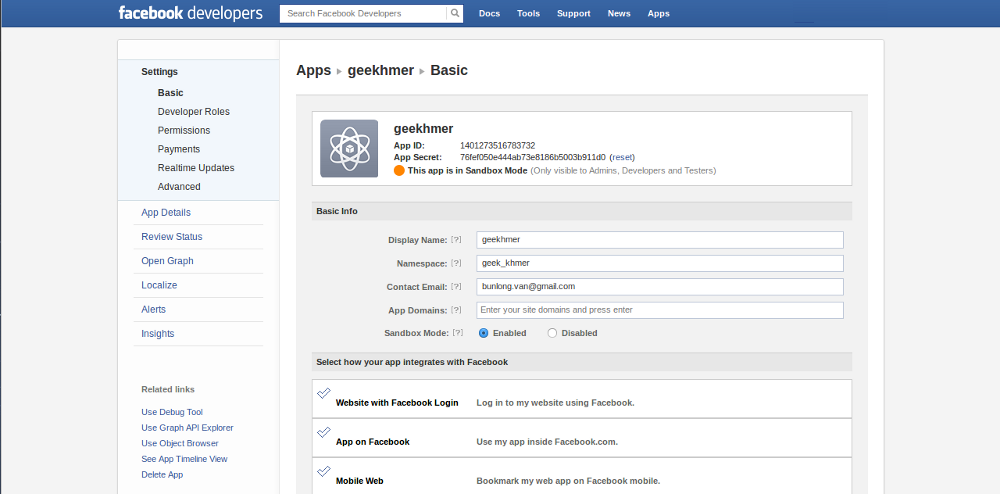This screenshot has height=494, width=1000.
Task: Click the orange Sandbox Mode status dot
Action: click(399, 171)
